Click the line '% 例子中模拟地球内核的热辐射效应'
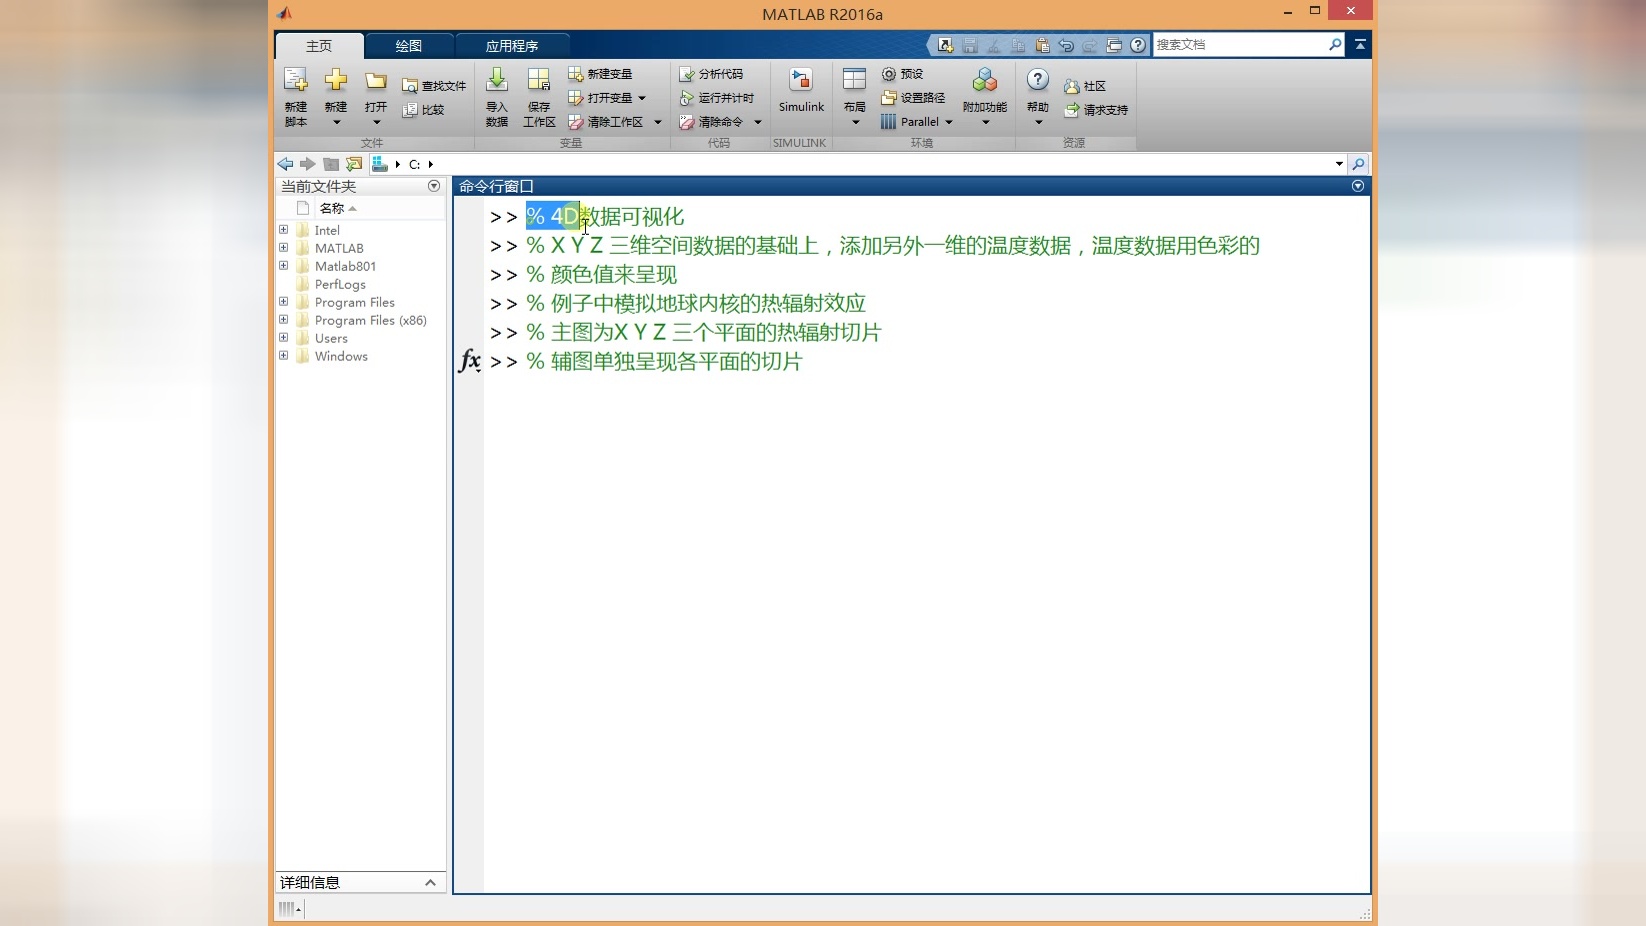 coord(696,304)
